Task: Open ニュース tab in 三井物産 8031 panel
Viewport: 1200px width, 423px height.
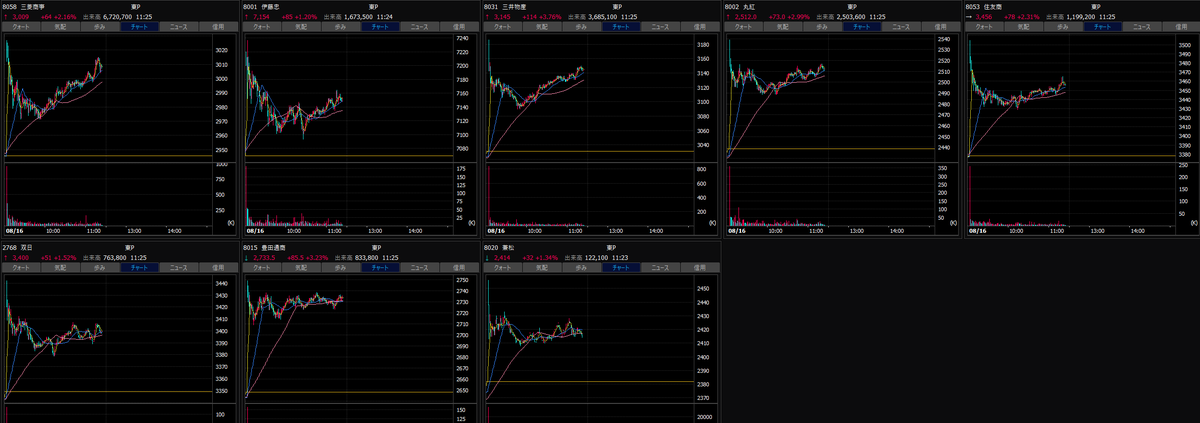Action: click(659, 27)
